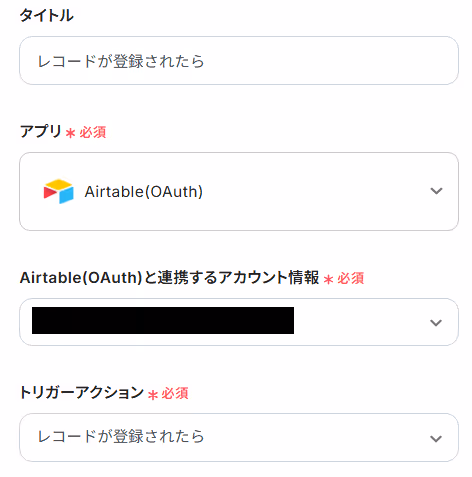Viewport: 472px width, 477px height.
Task: Click the red asterisk next to アカウント情報
Action: (x=328, y=279)
